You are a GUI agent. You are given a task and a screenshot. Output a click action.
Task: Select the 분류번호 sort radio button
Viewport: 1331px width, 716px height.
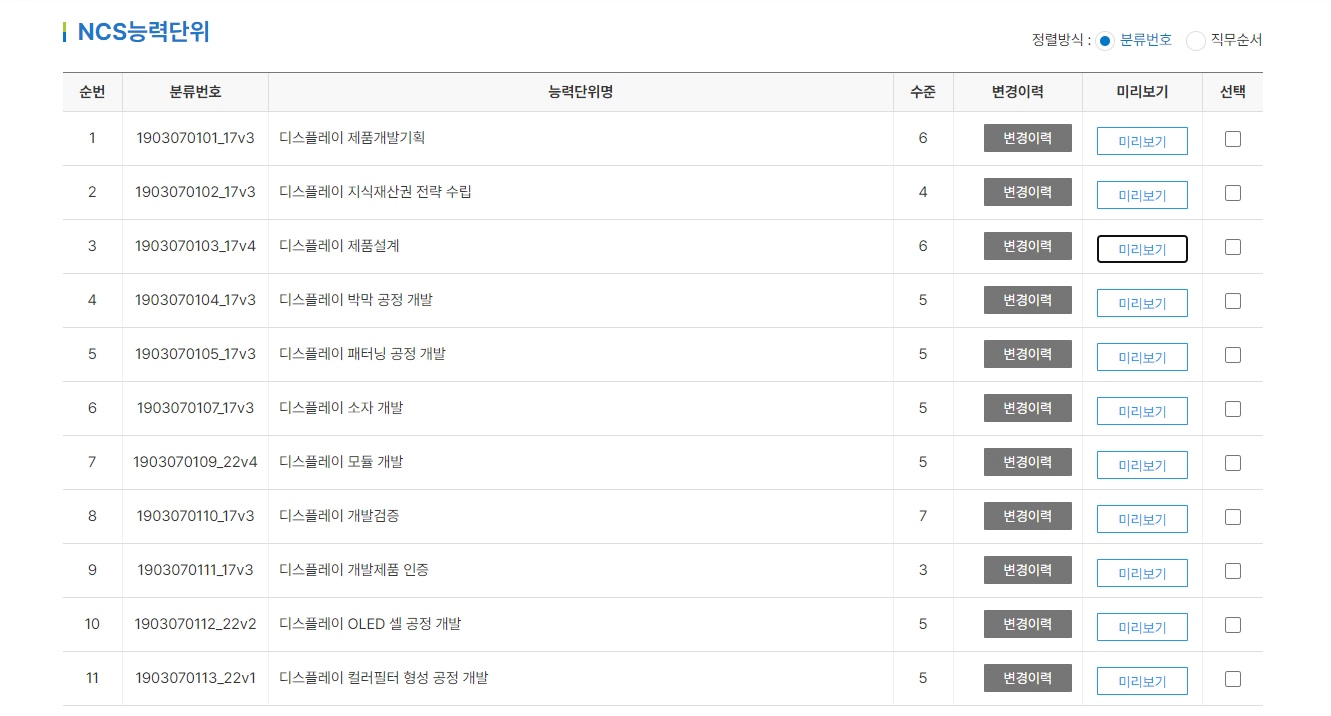[x=1105, y=41]
